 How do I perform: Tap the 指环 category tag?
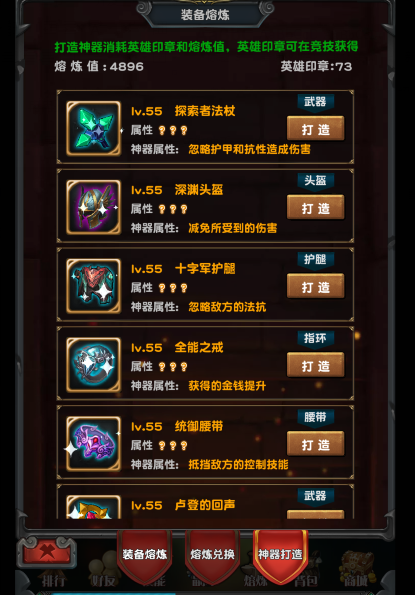pyautogui.click(x=315, y=338)
